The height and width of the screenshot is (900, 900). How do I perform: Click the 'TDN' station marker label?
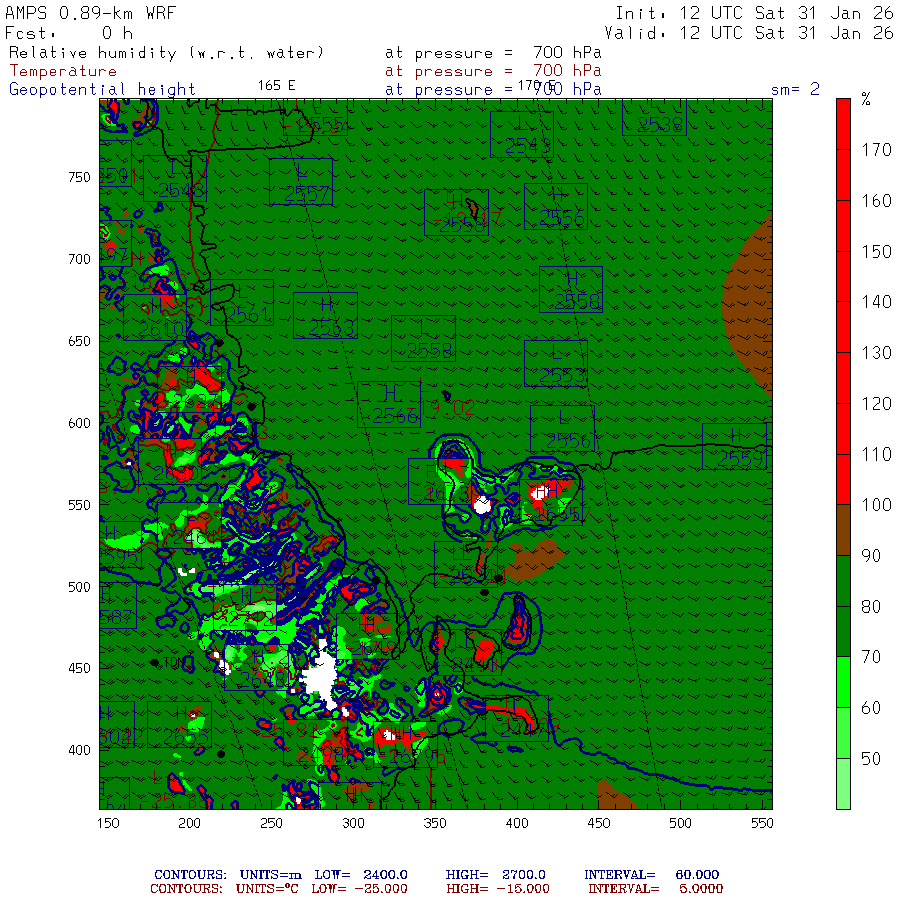(x=174, y=662)
